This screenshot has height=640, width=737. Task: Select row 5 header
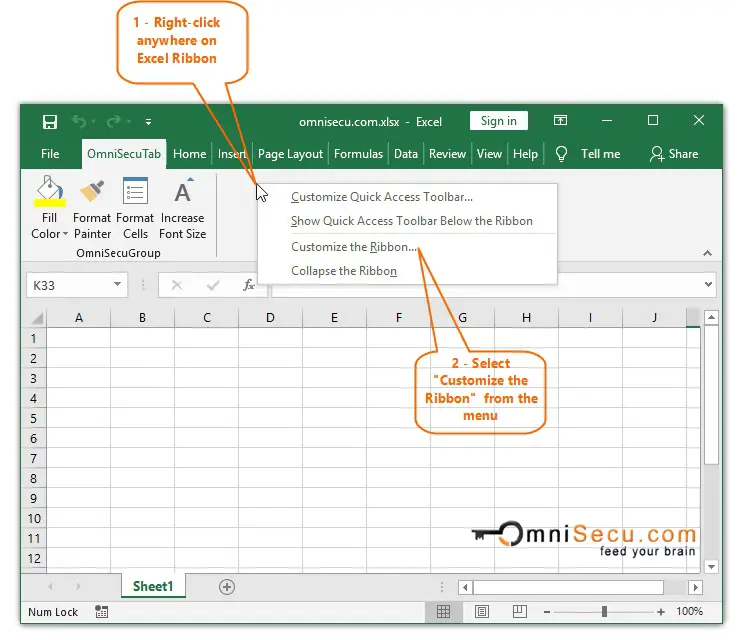[34, 418]
